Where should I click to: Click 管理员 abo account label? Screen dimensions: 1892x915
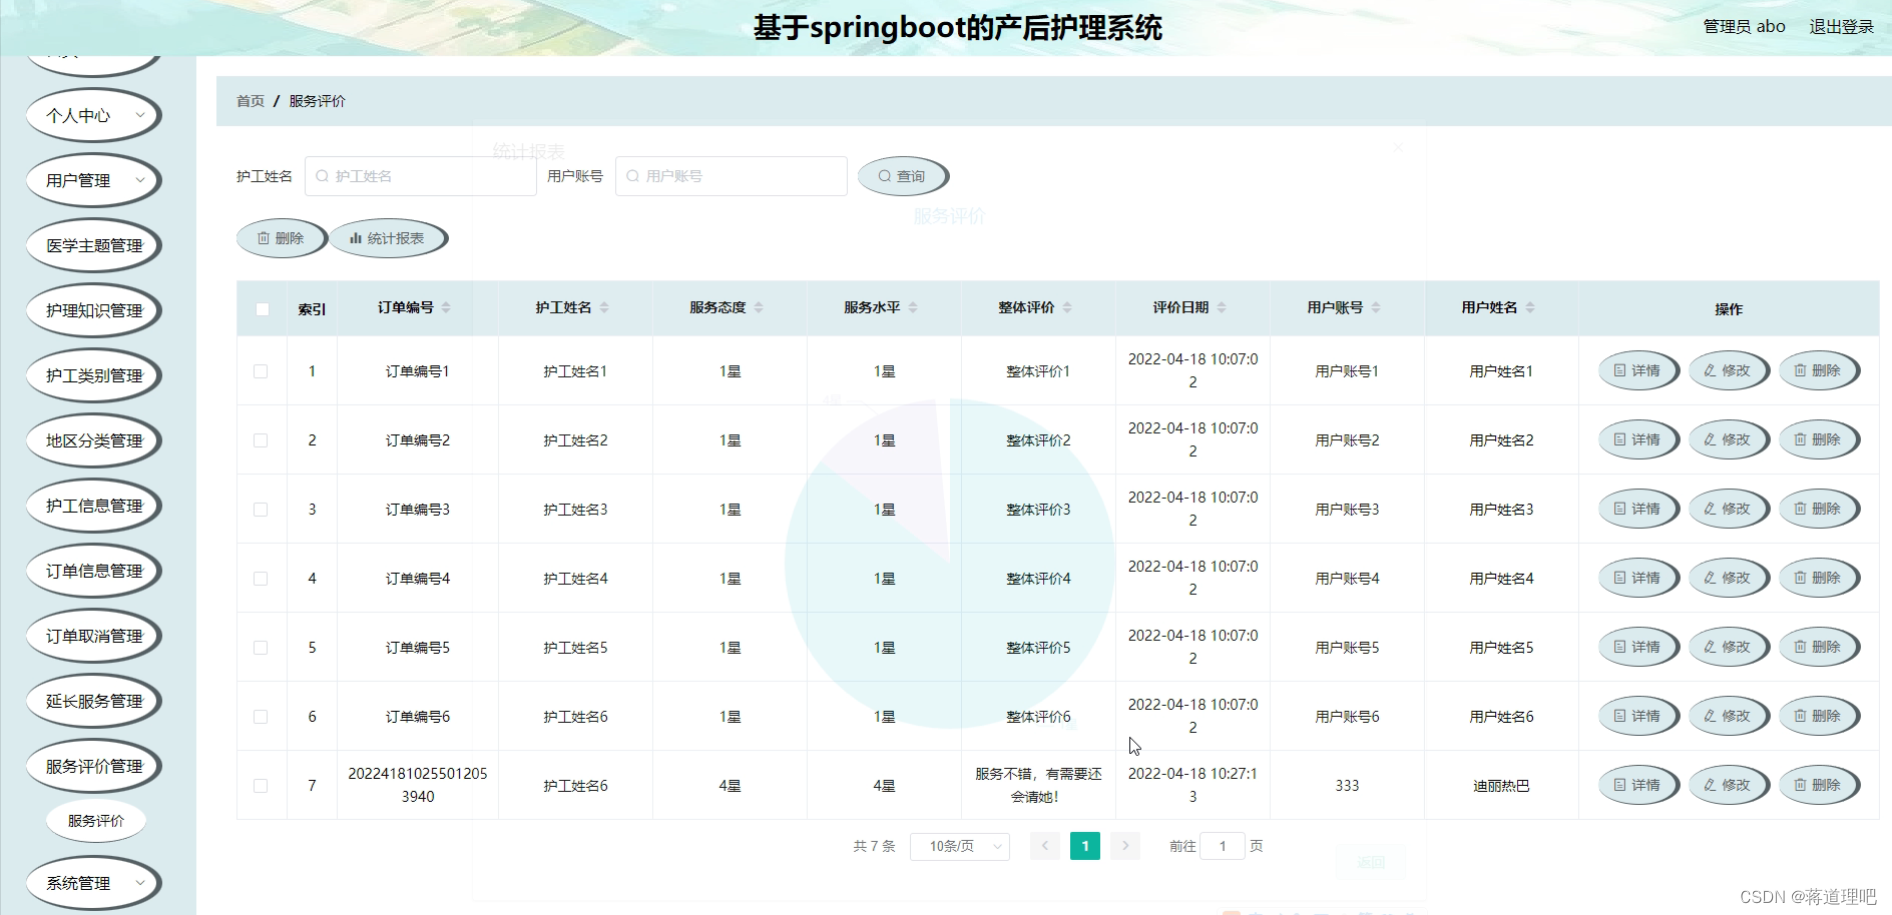click(x=1744, y=27)
